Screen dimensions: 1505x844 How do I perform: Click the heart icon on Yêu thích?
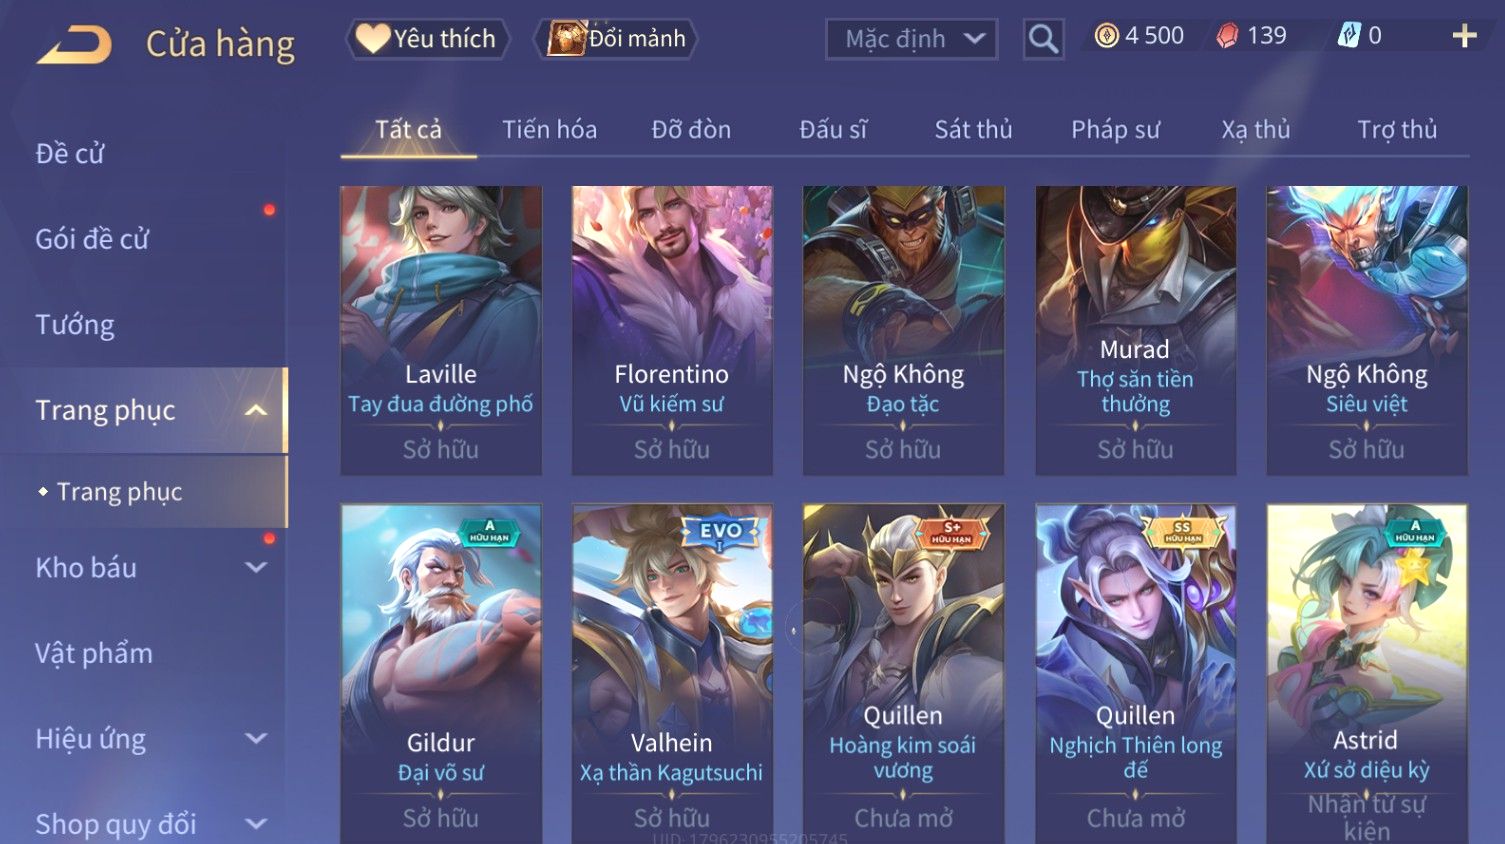point(372,39)
